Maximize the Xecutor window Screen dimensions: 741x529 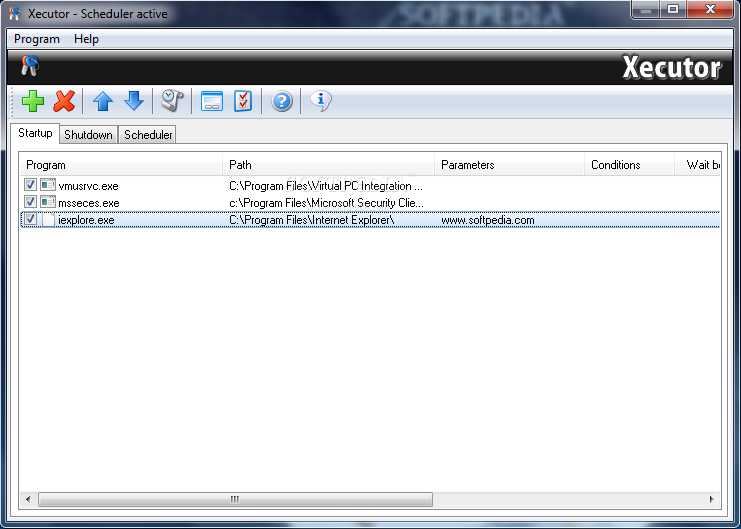coord(673,9)
